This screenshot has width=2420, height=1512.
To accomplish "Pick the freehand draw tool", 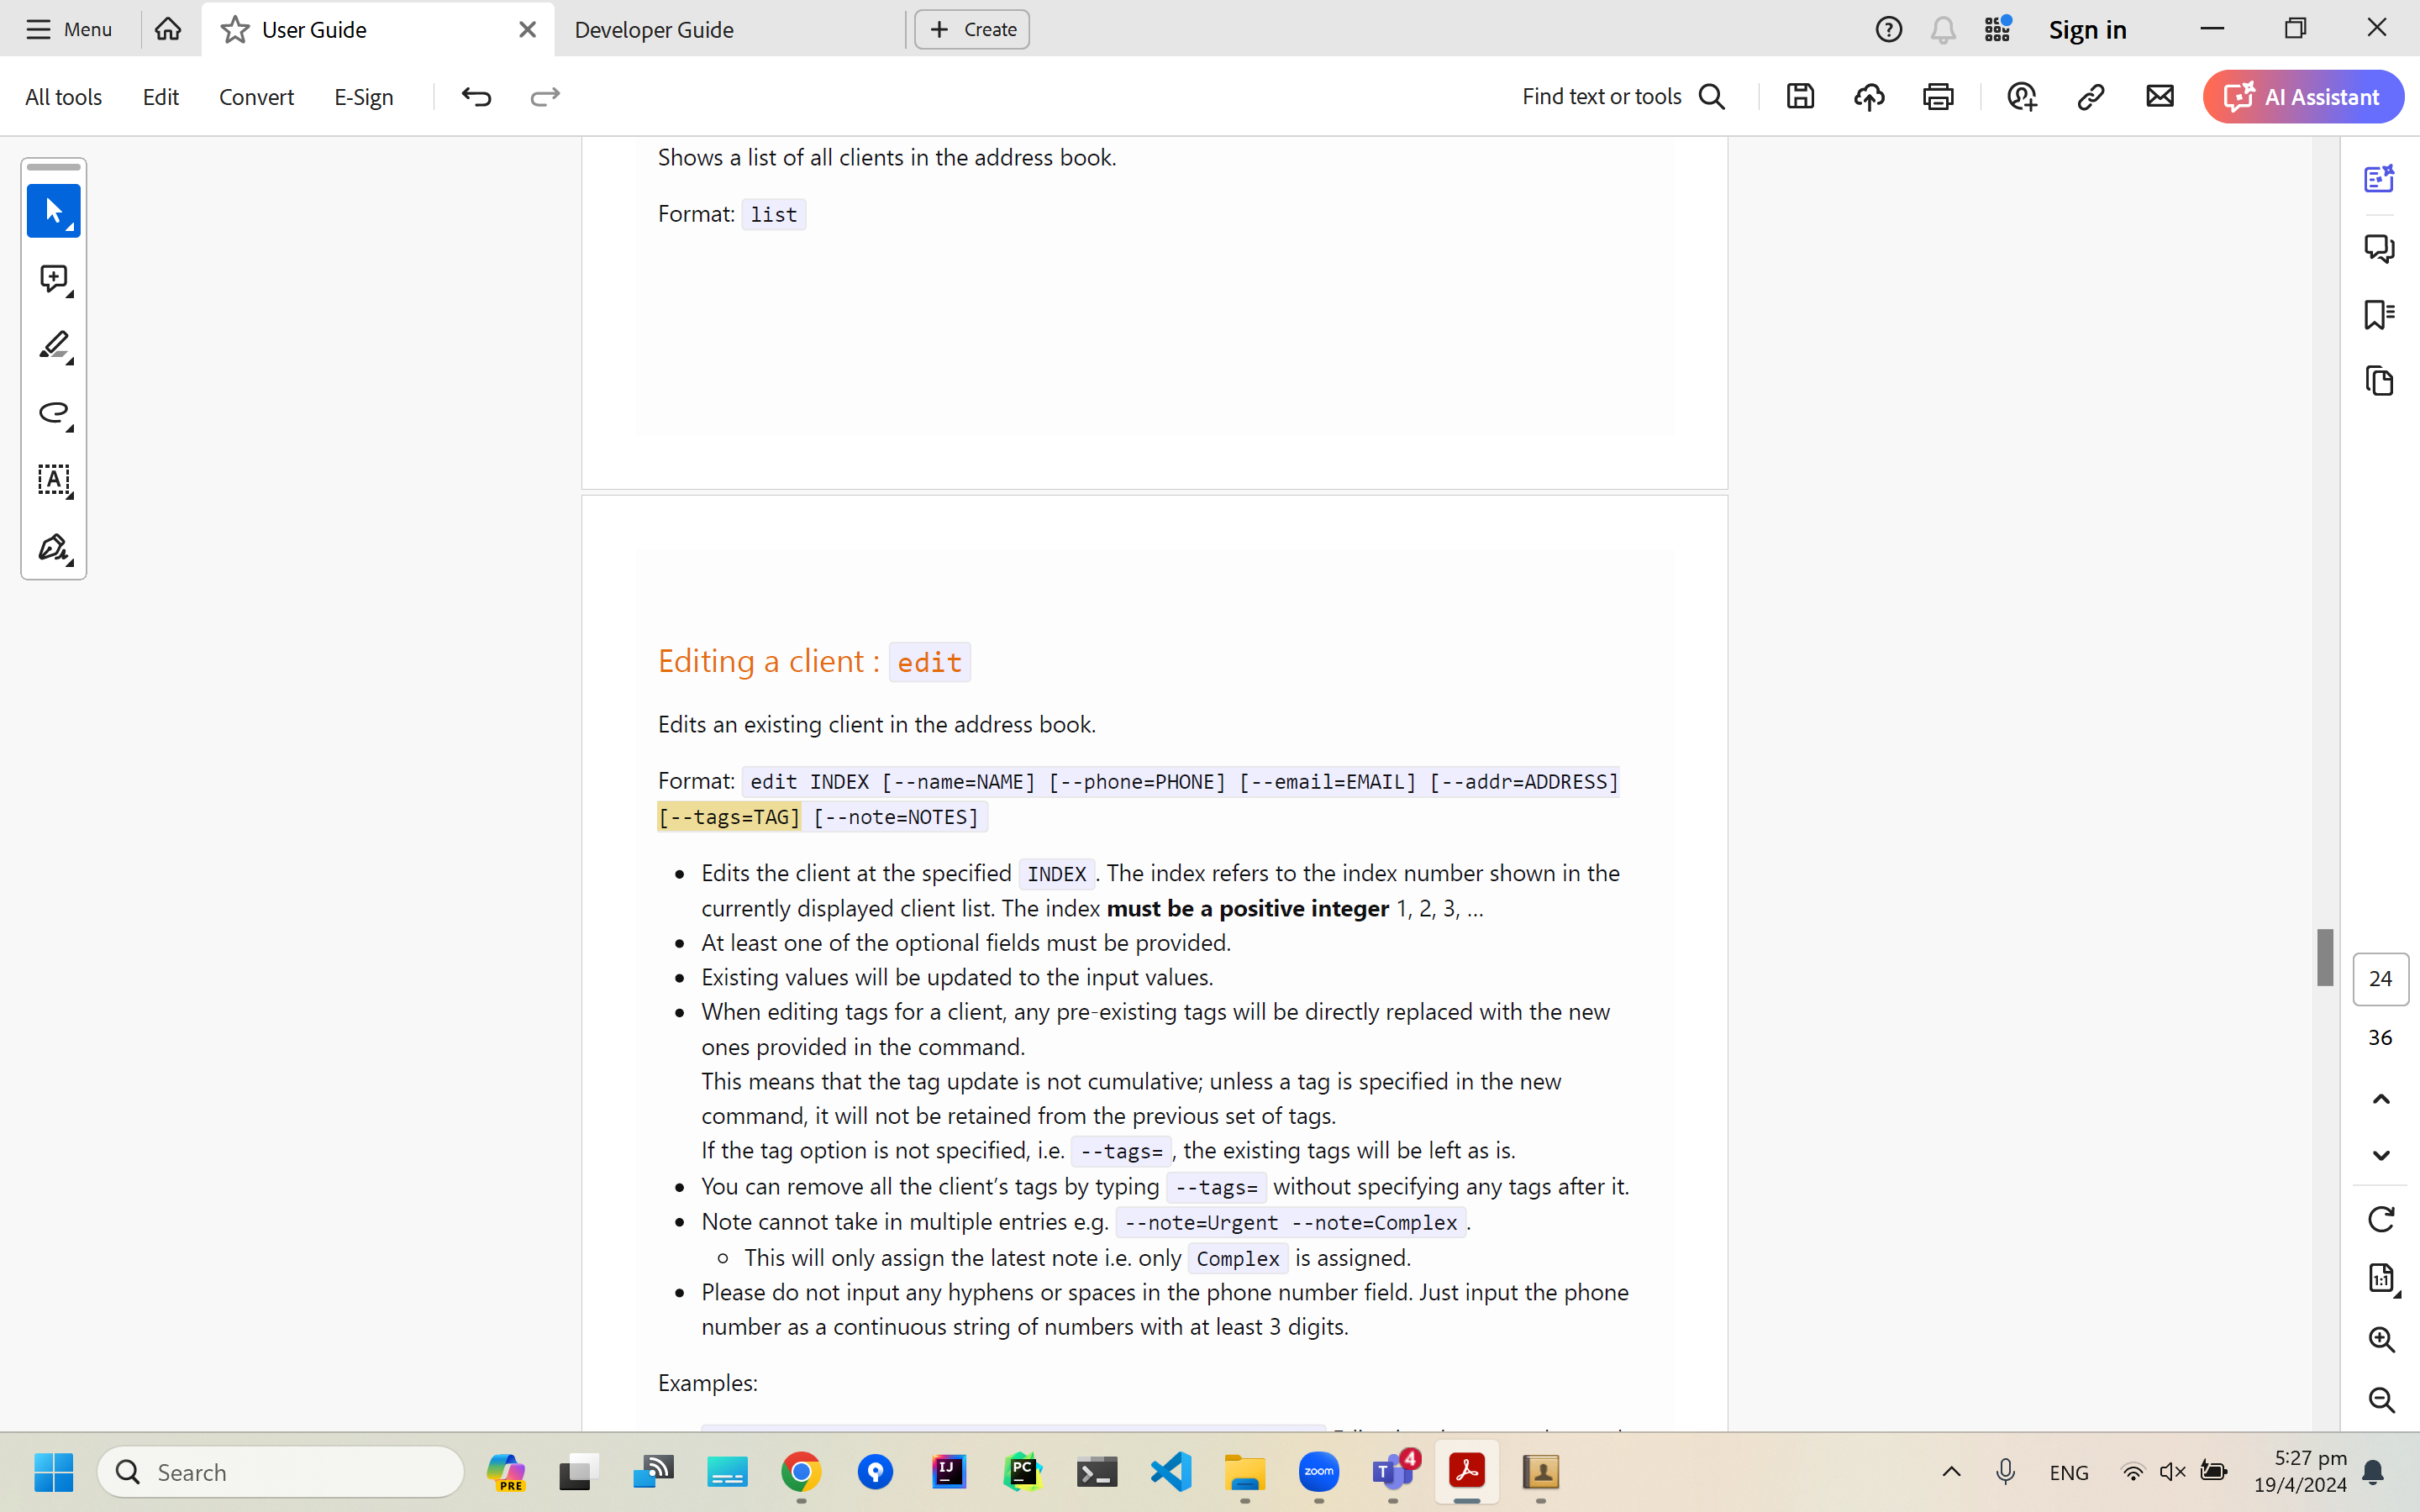I will coord(53,413).
